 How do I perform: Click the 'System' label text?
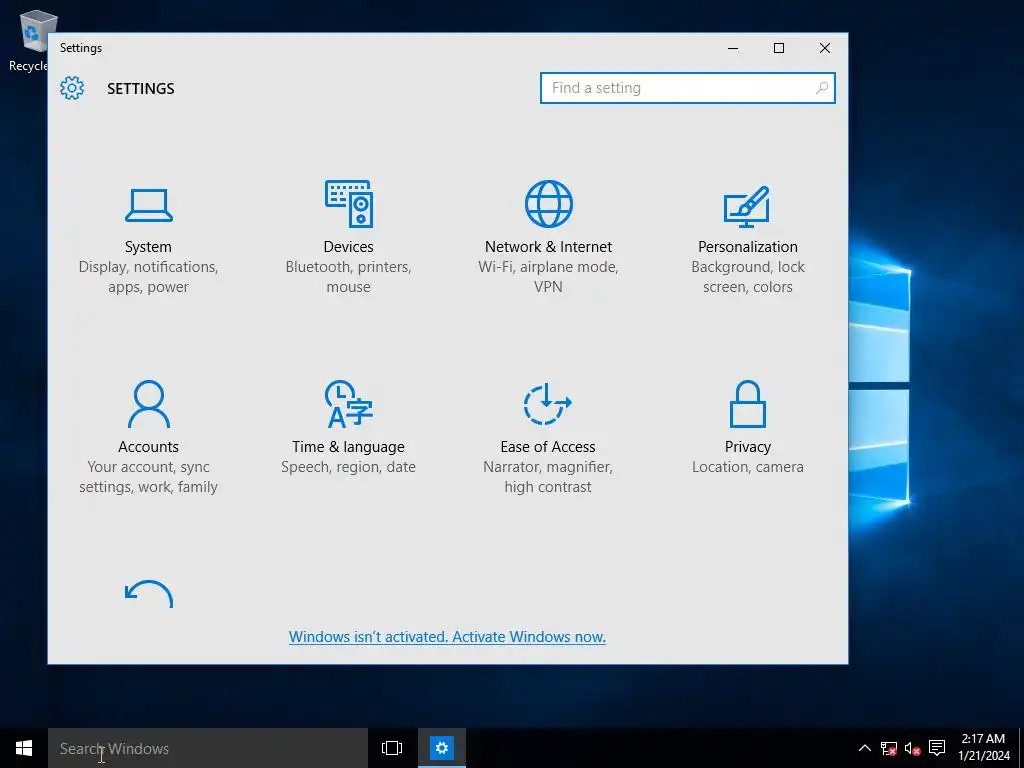pos(148,247)
